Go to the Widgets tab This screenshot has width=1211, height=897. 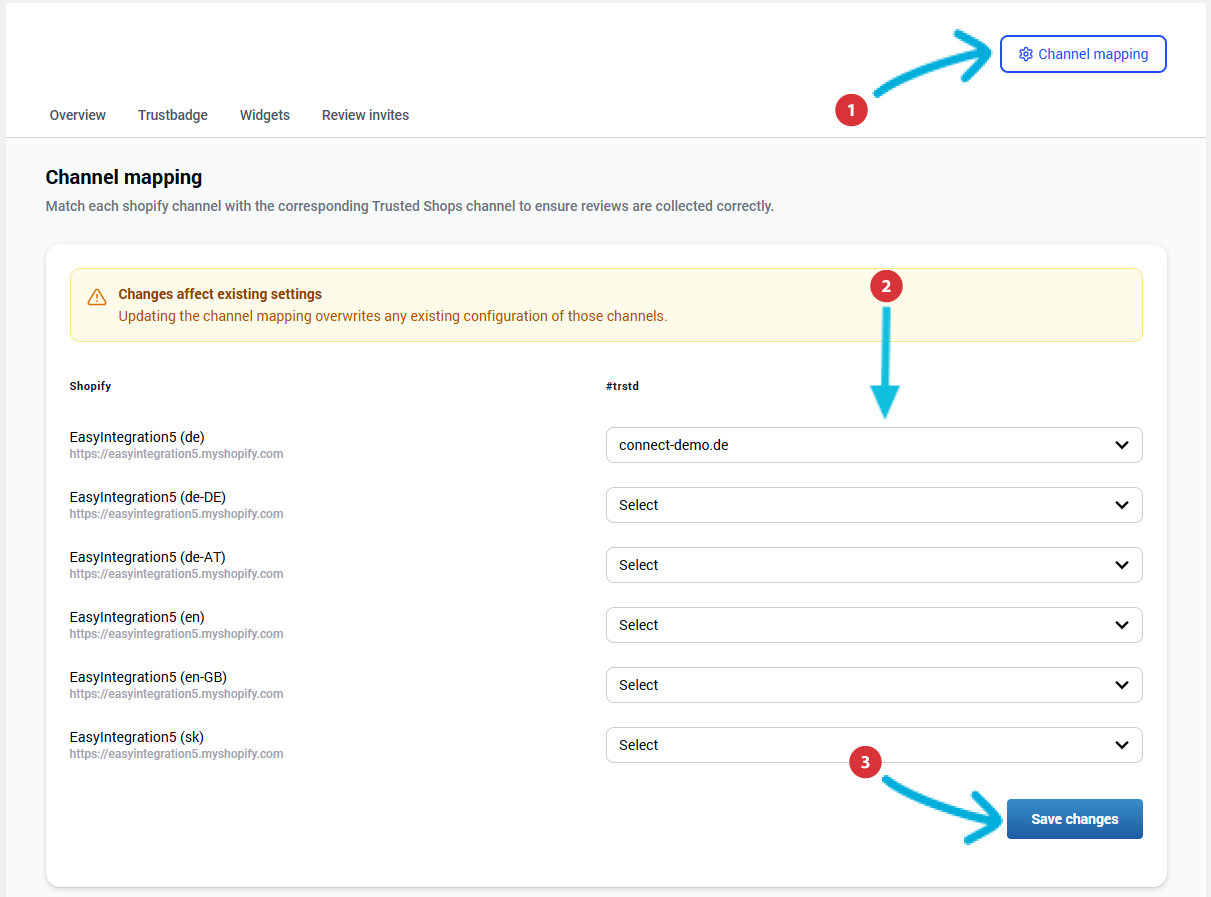265,115
